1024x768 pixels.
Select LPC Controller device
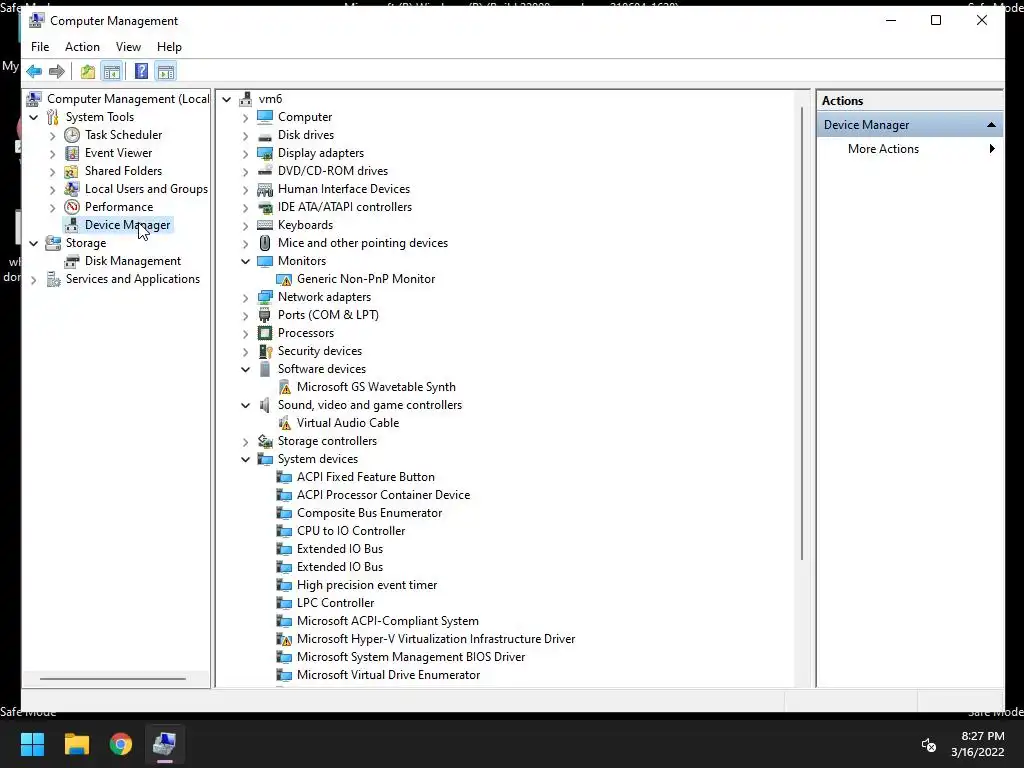(336, 603)
